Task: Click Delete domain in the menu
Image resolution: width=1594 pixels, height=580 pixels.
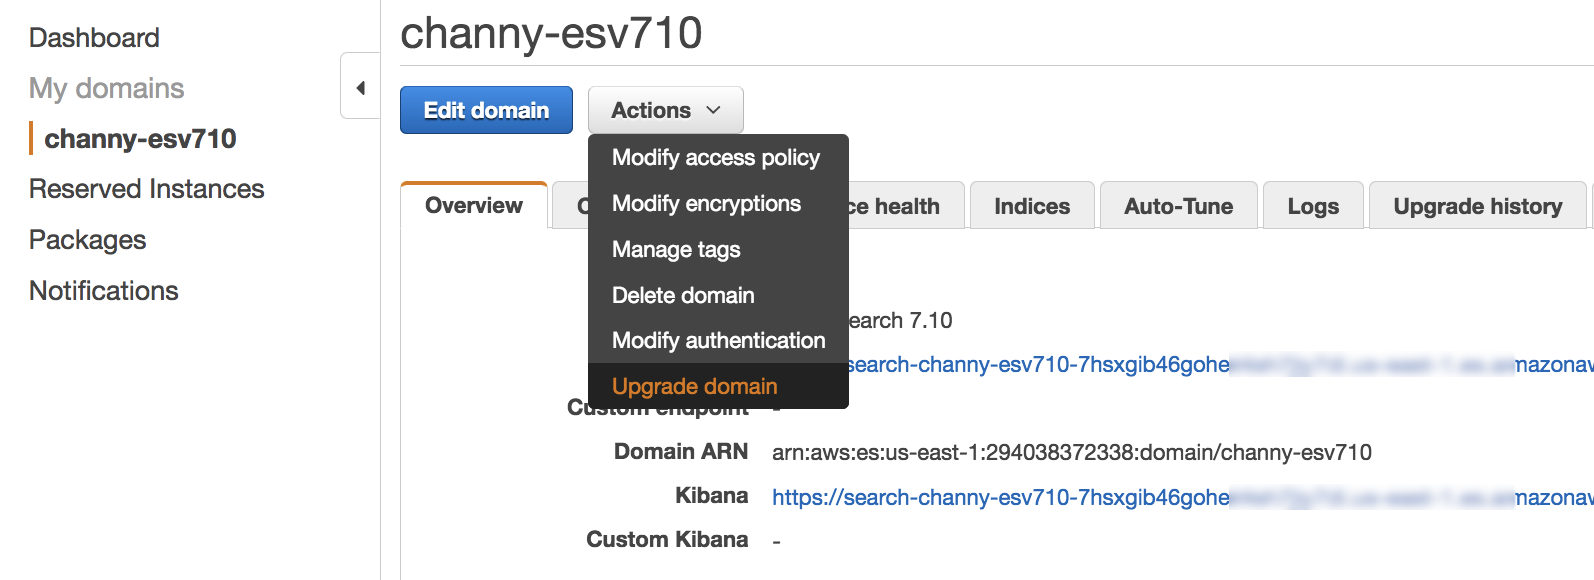Action: [x=683, y=296]
